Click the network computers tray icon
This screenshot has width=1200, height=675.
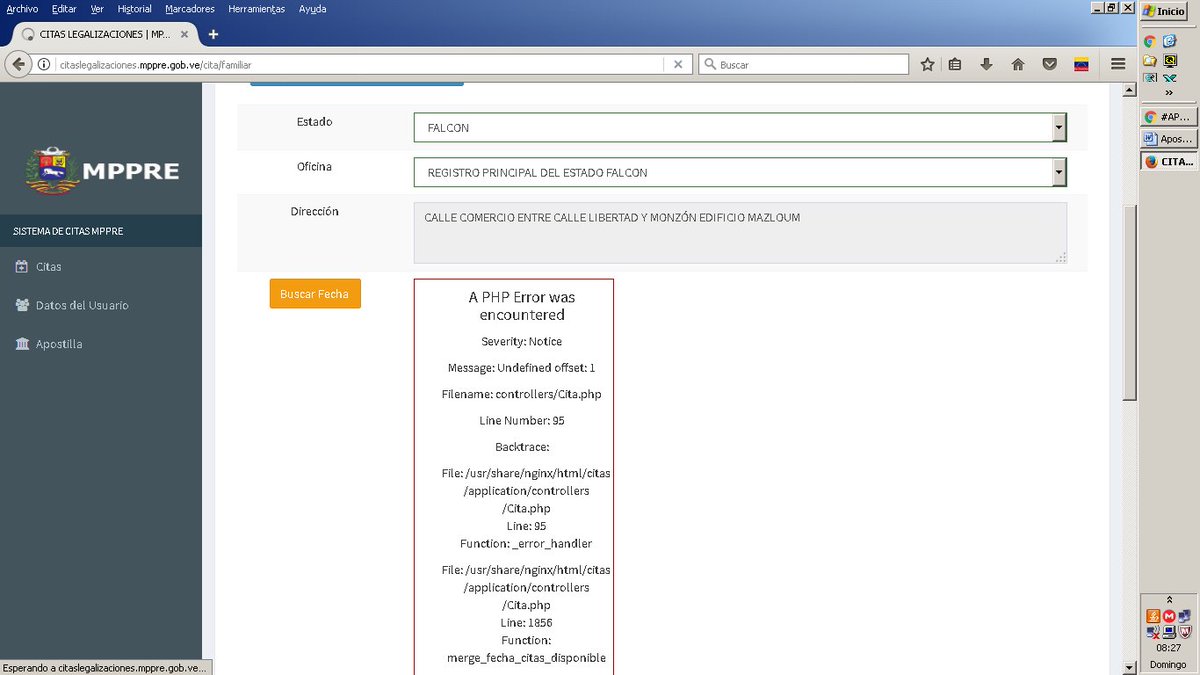[x=1185, y=616]
